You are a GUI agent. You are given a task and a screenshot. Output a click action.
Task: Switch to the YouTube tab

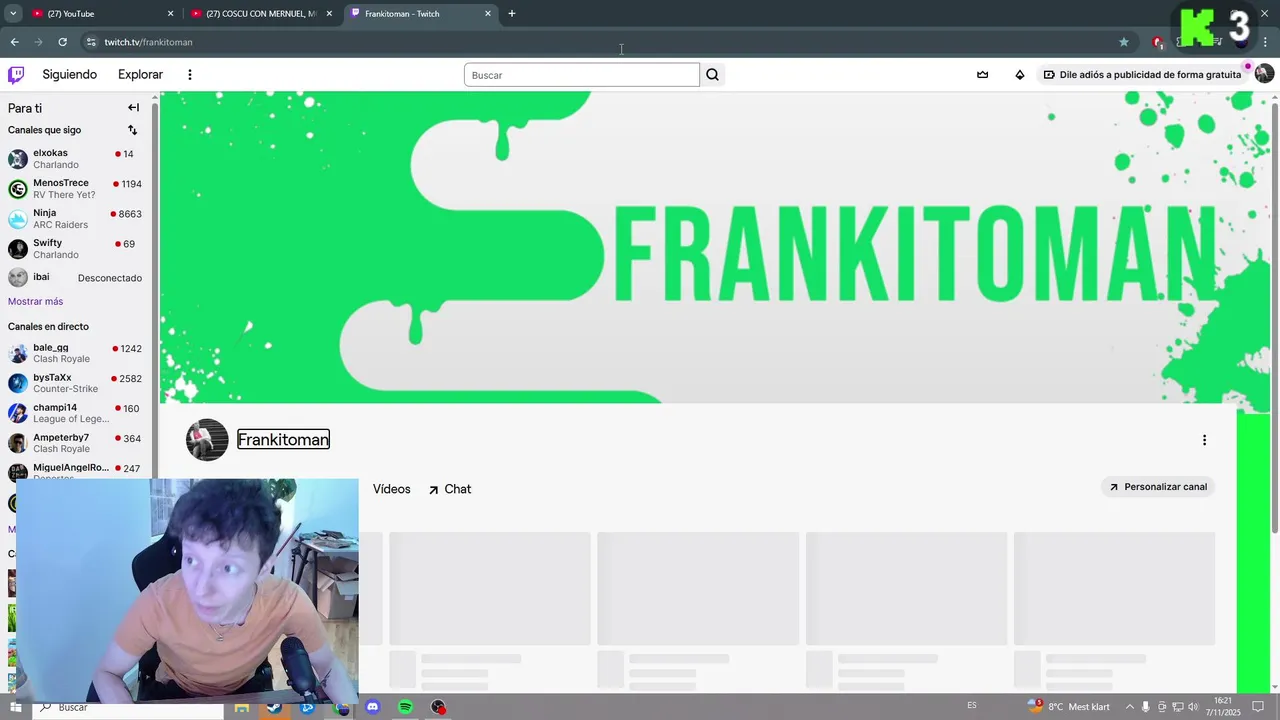(101, 13)
